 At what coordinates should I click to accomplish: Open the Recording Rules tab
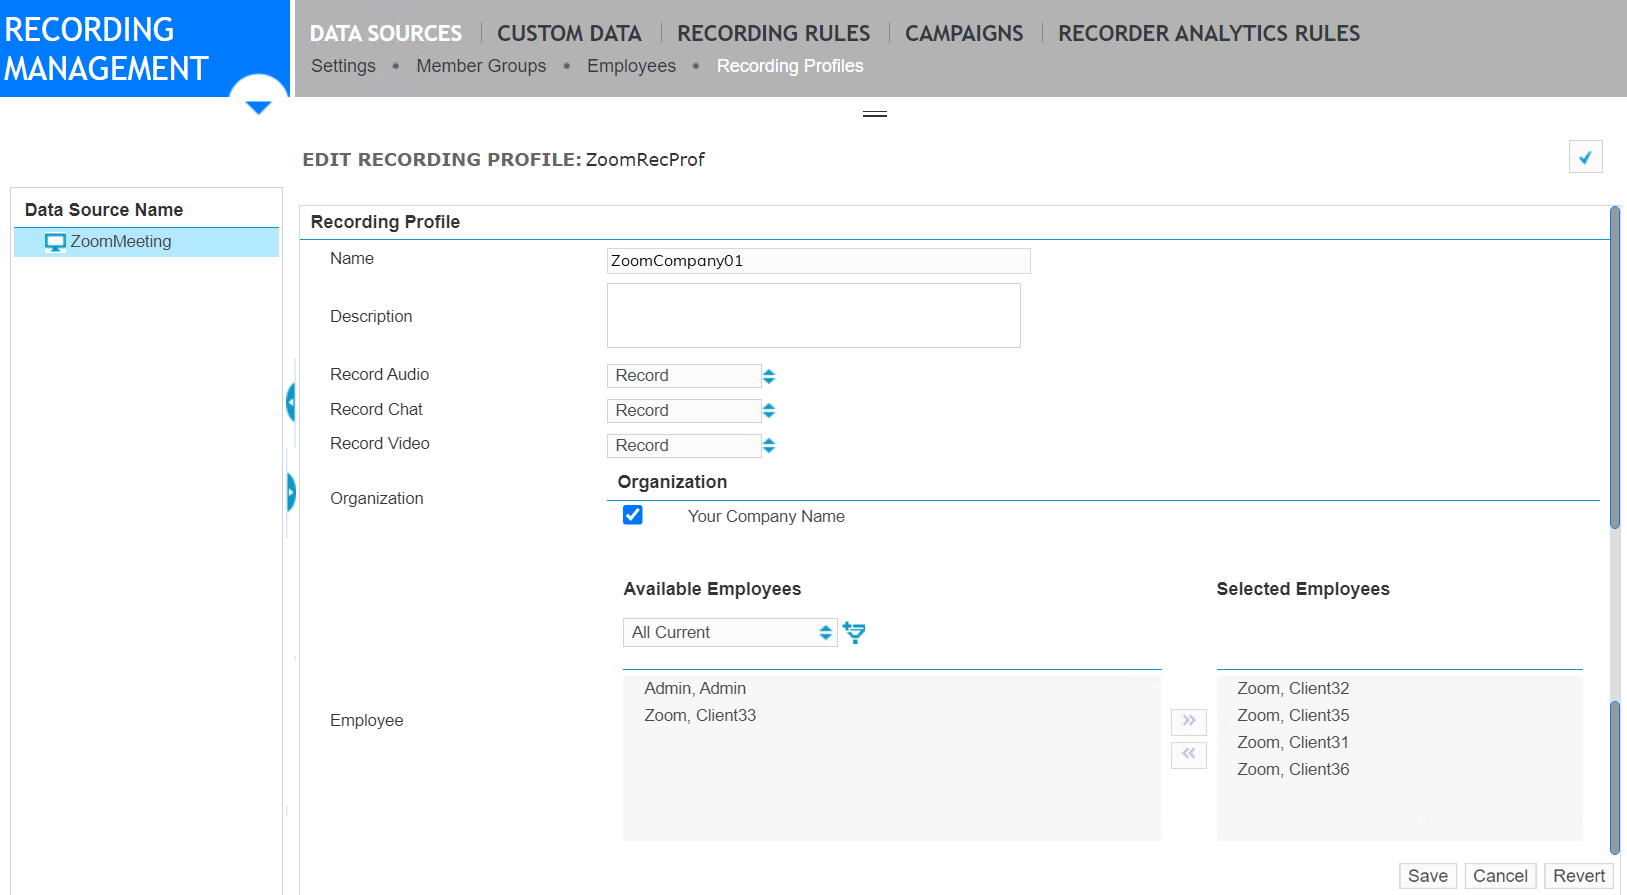tap(774, 33)
